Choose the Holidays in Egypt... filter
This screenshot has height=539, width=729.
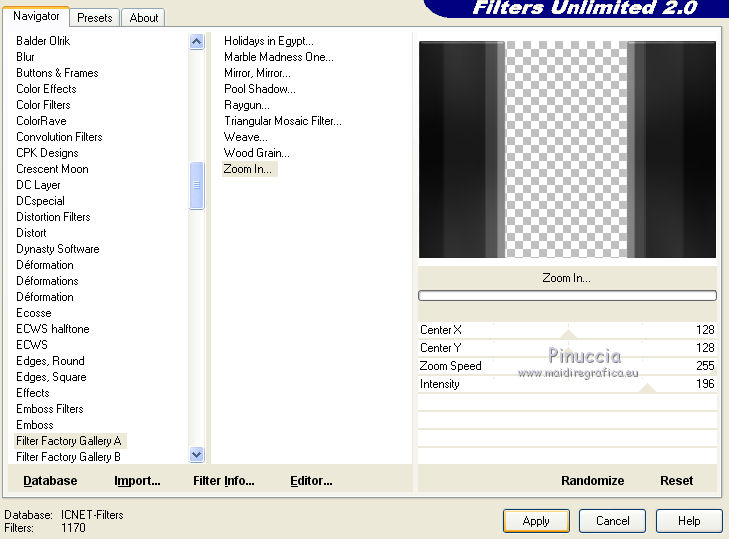269,41
